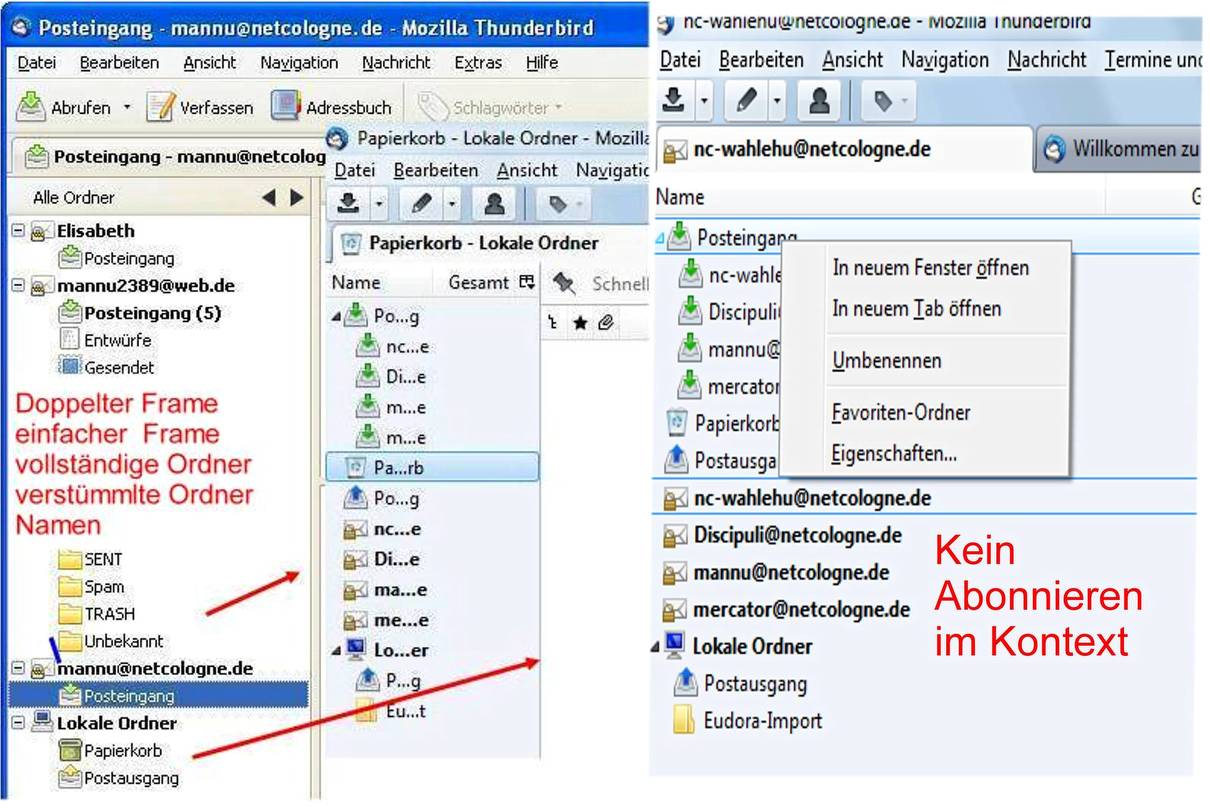
Task: Open Ansicht menu in the Papierkorb window
Action: 527,170
